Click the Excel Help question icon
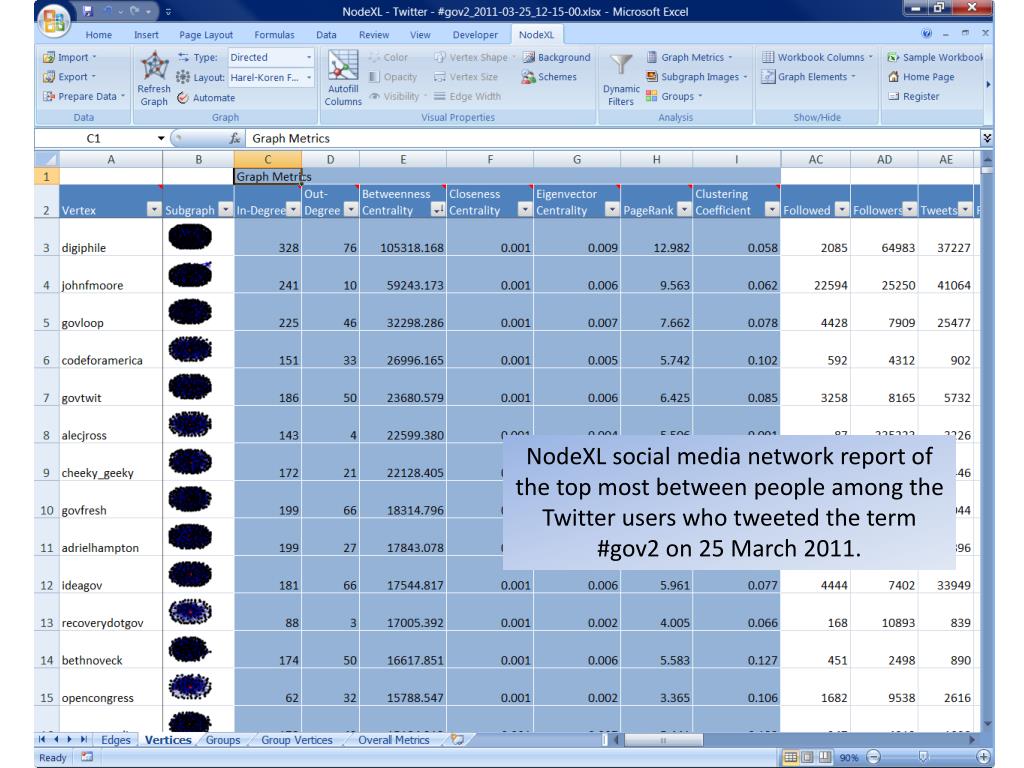The height and width of the screenshot is (768, 1024). click(x=926, y=33)
